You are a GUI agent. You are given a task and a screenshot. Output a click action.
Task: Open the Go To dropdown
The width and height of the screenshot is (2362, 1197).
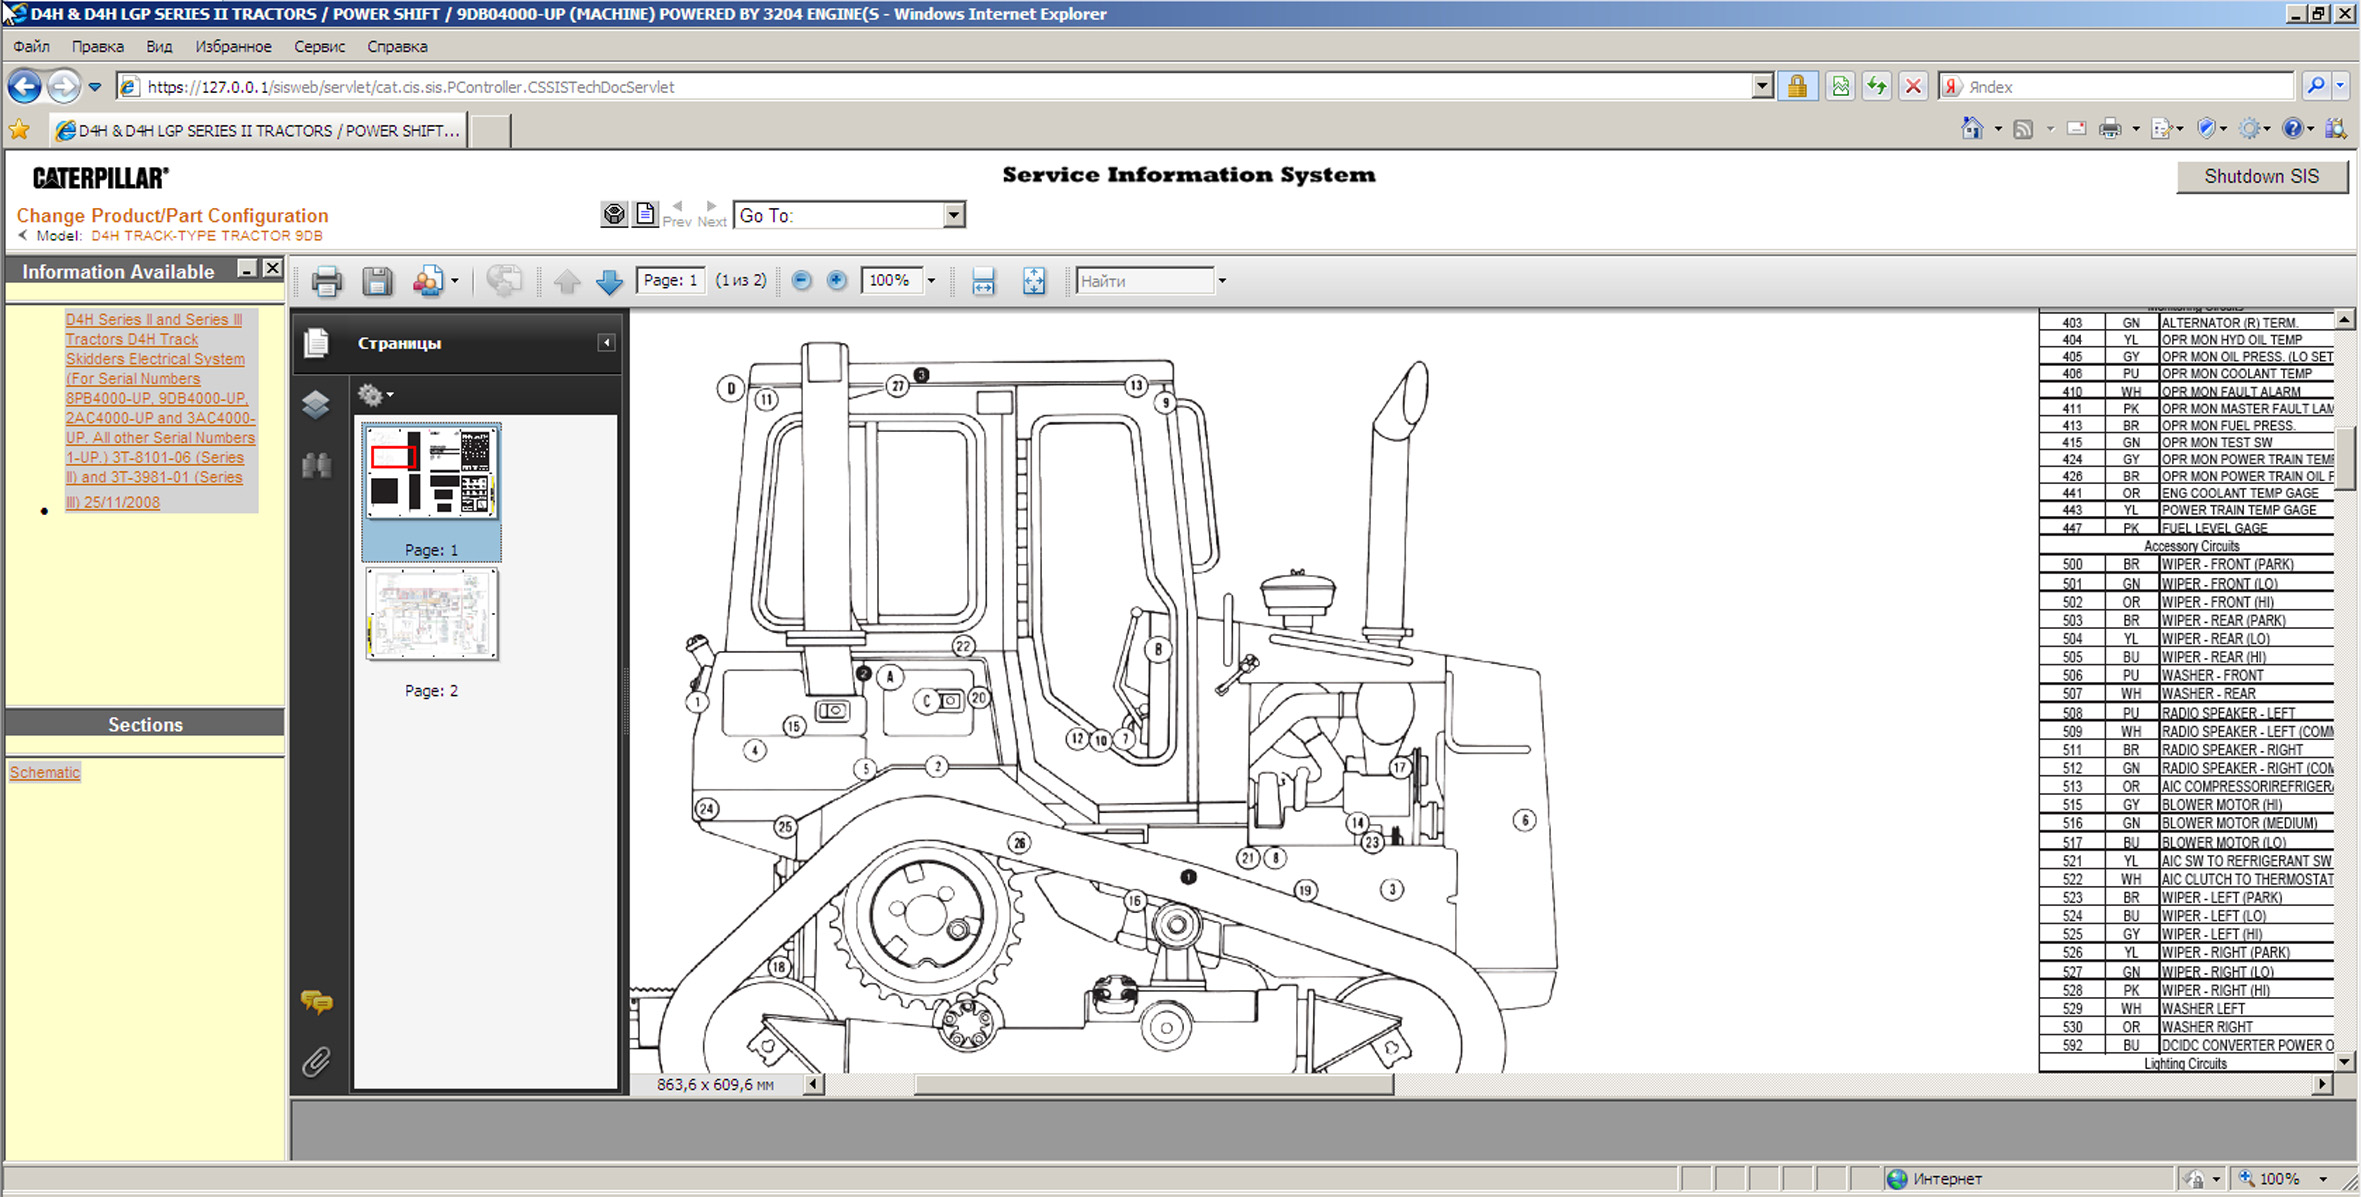(953, 215)
